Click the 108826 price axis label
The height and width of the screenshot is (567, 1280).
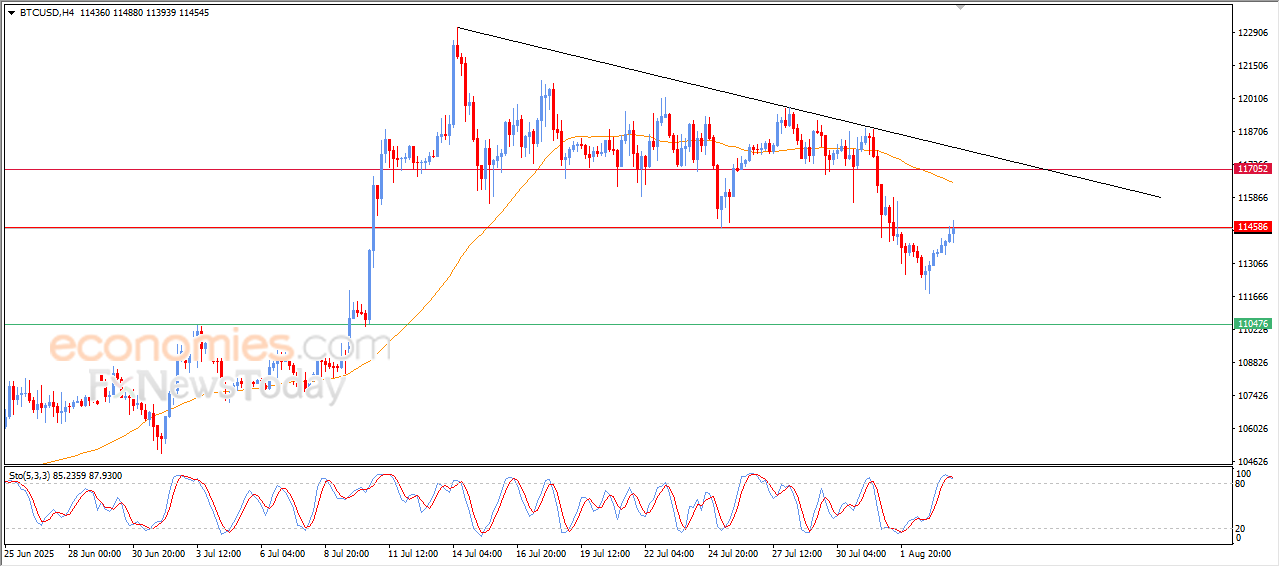pyautogui.click(x=1253, y=363)
